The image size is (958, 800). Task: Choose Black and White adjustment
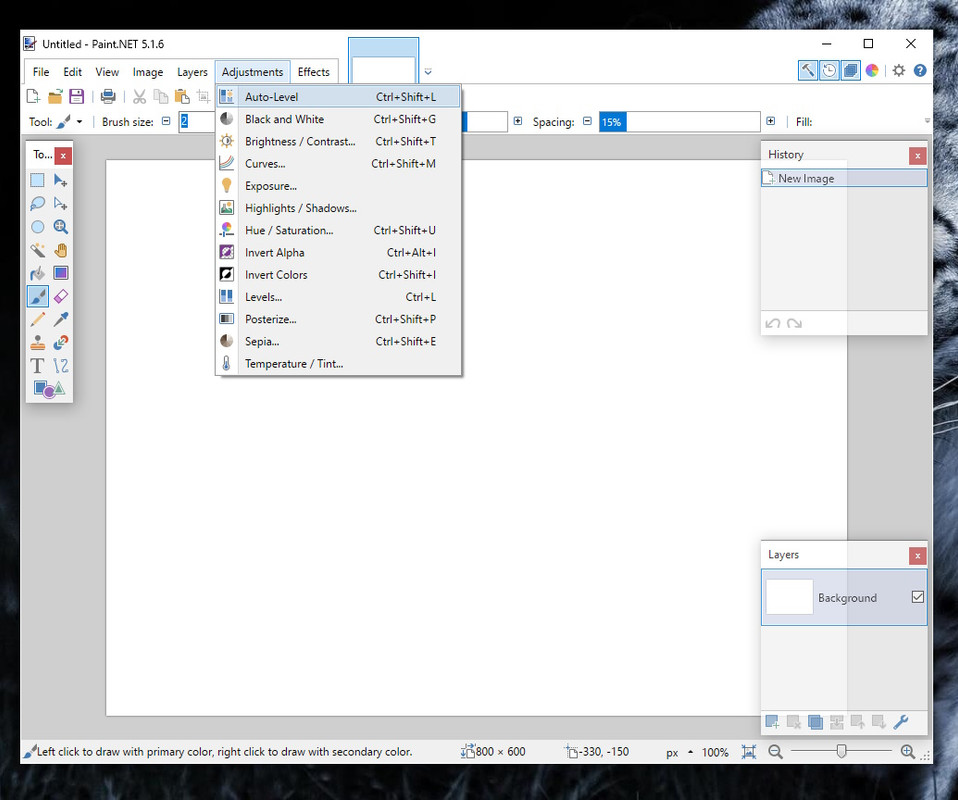coord(338,119)
